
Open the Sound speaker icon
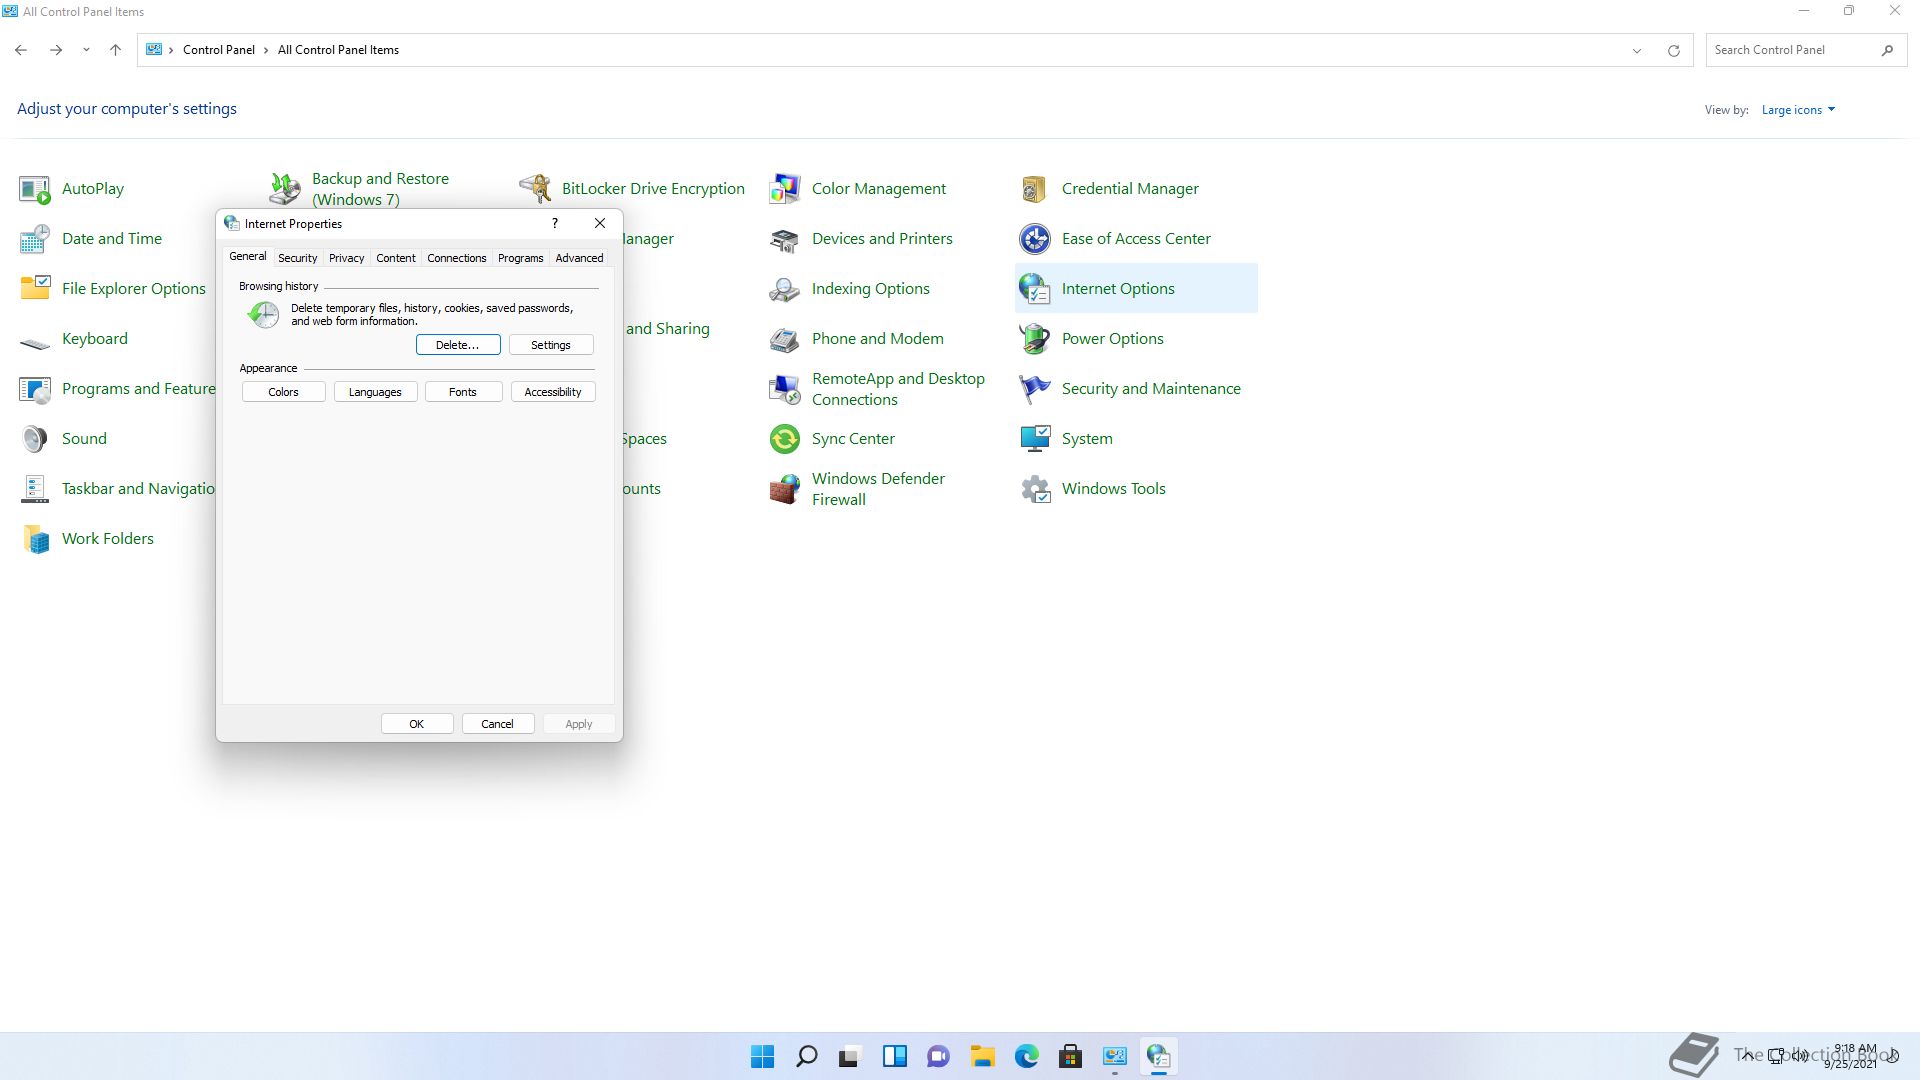tap(35, 439)
